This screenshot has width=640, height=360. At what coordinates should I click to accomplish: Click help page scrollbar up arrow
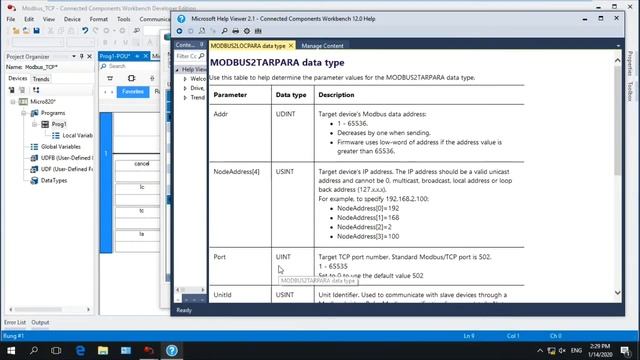point(618,60)
